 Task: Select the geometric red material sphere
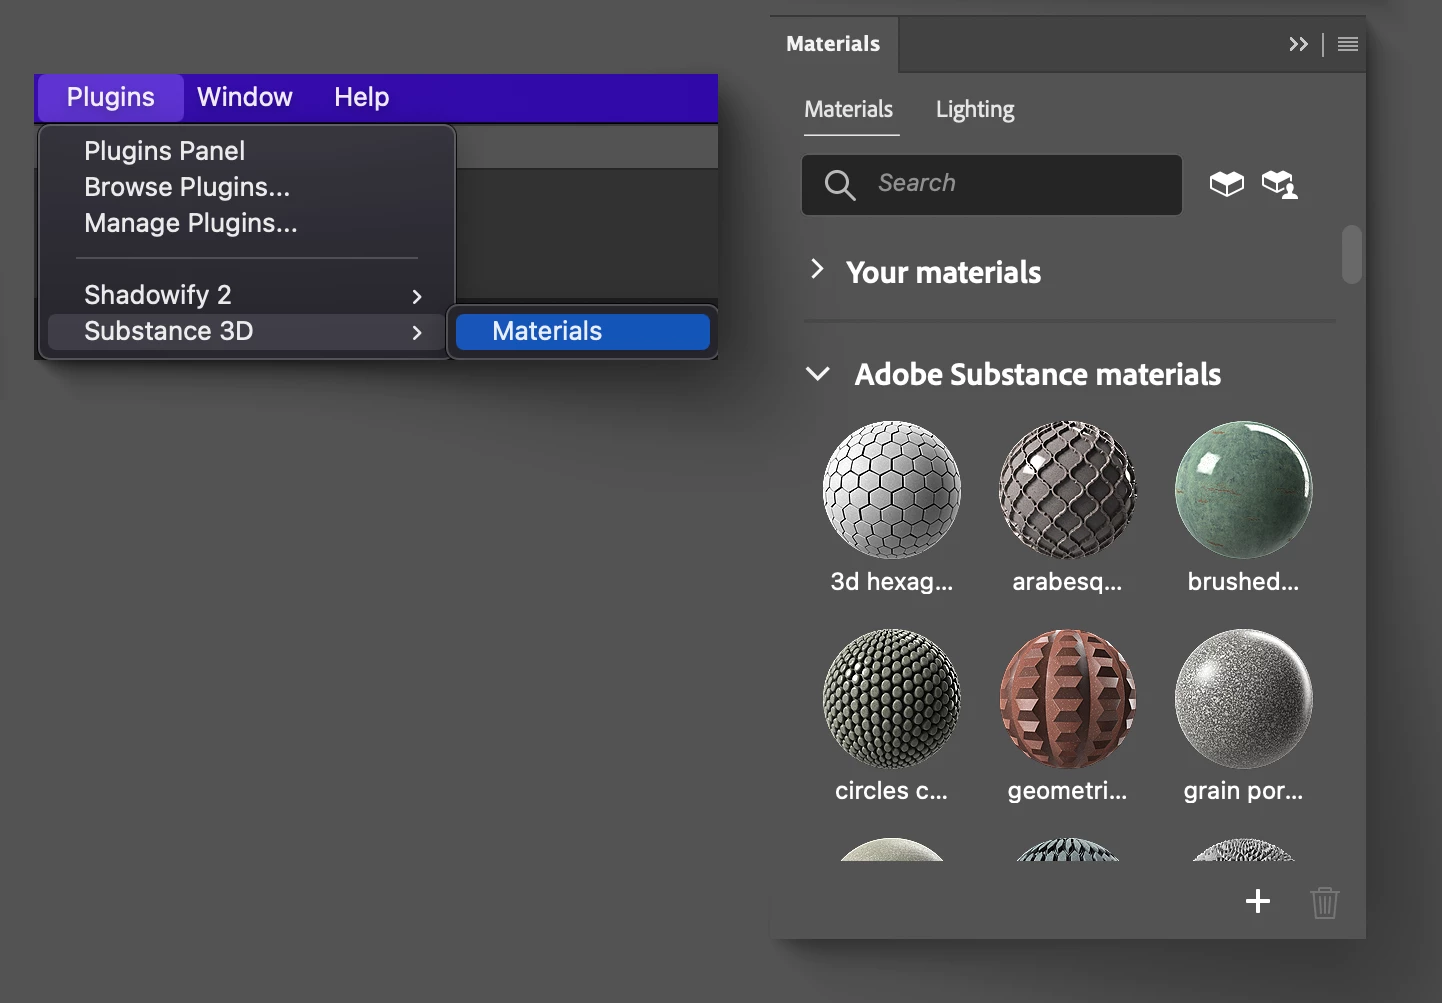point(1068,699)
